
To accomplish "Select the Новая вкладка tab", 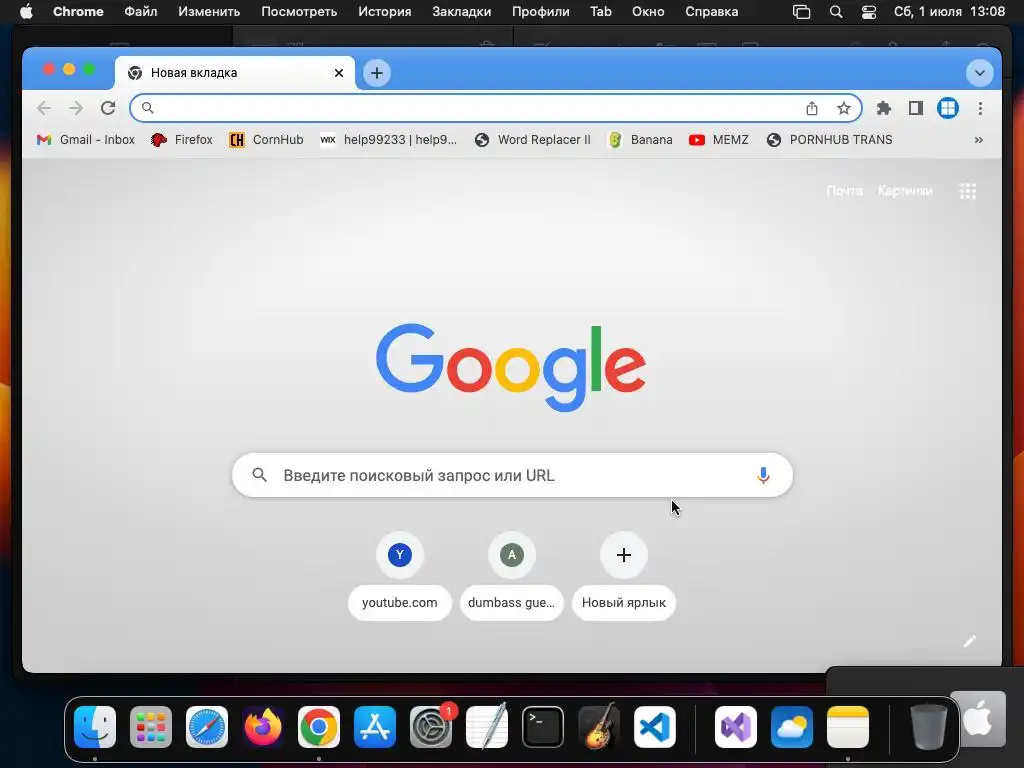I will click(235, 72).
